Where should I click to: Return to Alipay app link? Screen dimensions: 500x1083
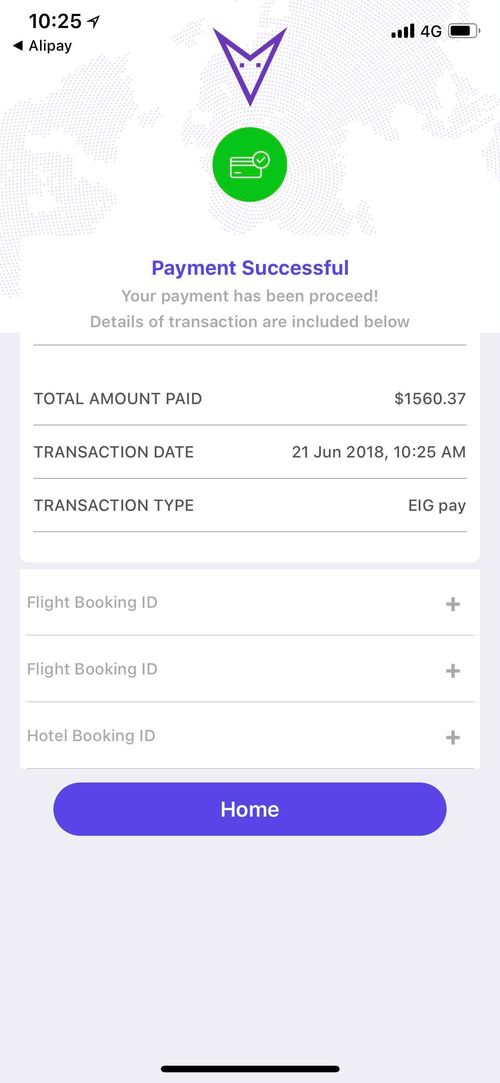[x=43, y=46]
